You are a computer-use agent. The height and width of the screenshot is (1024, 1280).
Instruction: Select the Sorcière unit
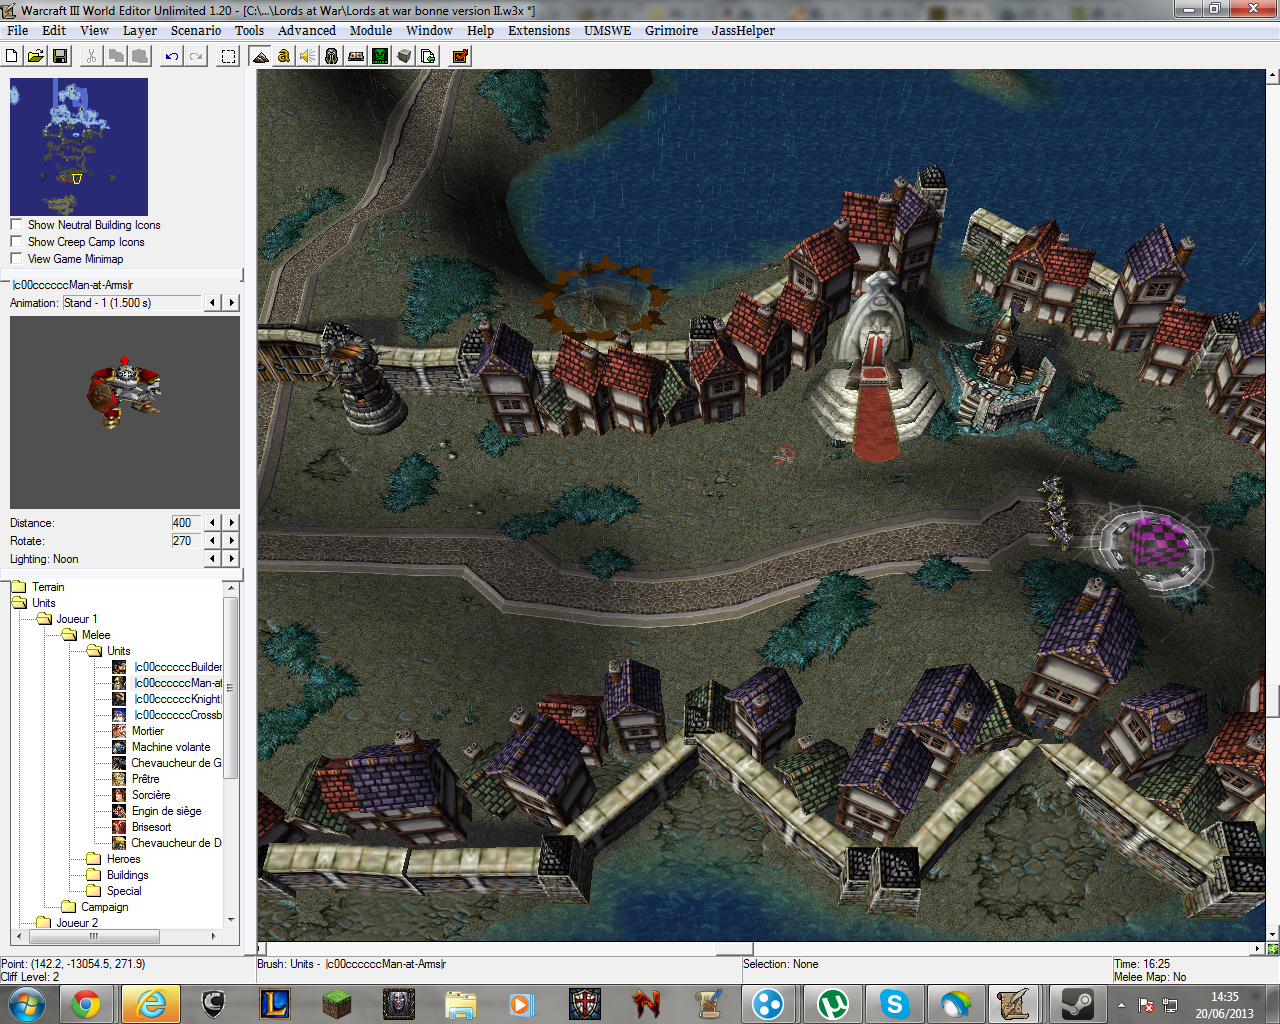click(151, 795)
